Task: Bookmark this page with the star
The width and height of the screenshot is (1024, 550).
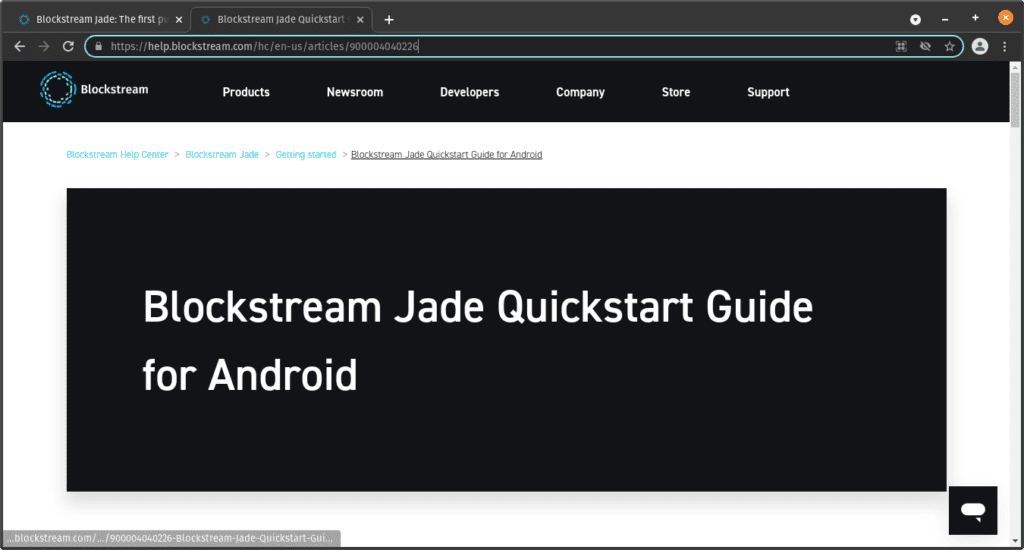Action: pyautogui.click(x=950, y=46)
